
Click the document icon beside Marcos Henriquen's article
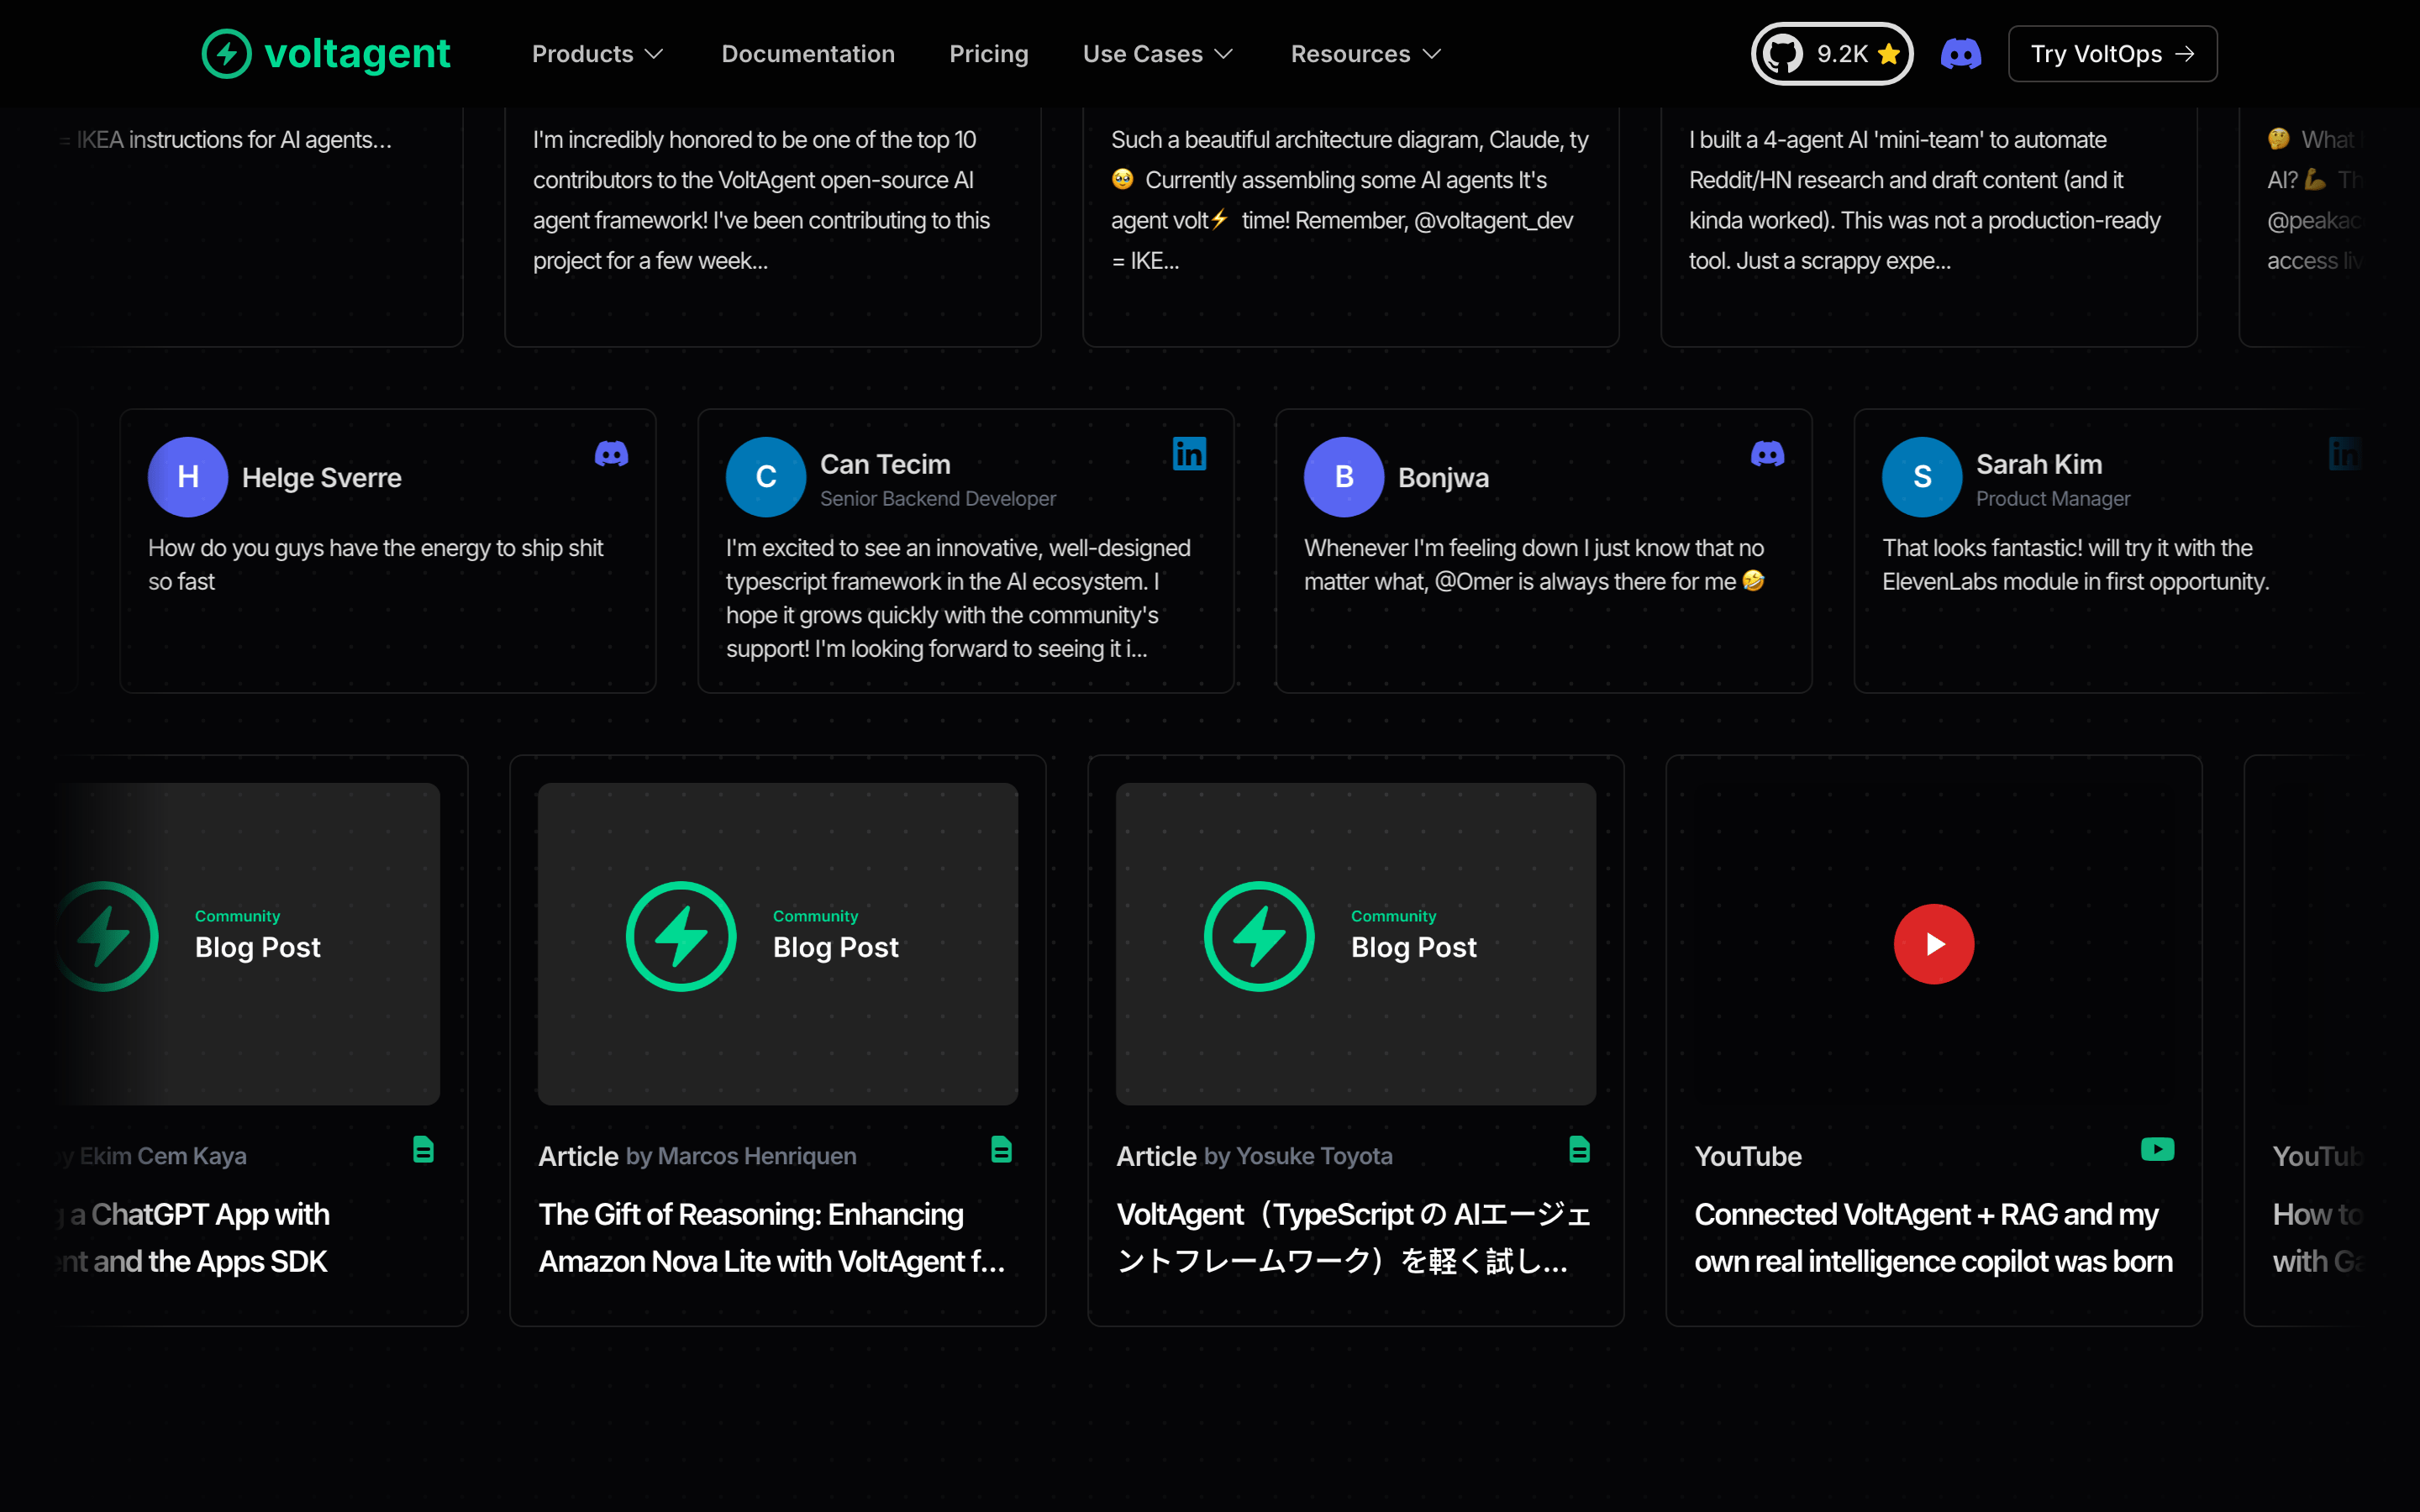pos(1001,1150)
